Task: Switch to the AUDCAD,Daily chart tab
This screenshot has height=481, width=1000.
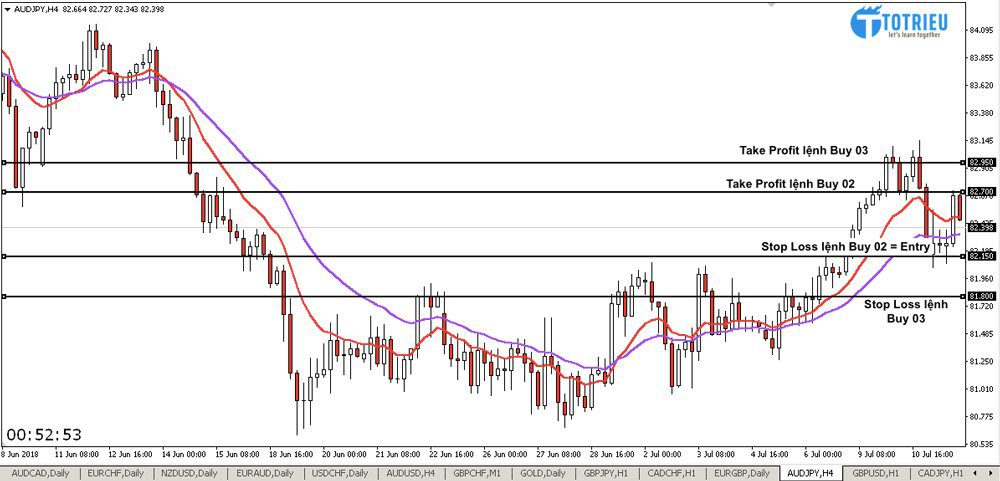Action: coord(40,474)
